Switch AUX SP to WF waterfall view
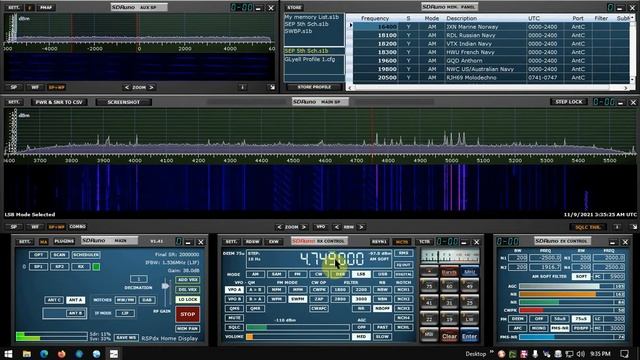The height and width of the screenshot is (360, 640). (35, 87)
